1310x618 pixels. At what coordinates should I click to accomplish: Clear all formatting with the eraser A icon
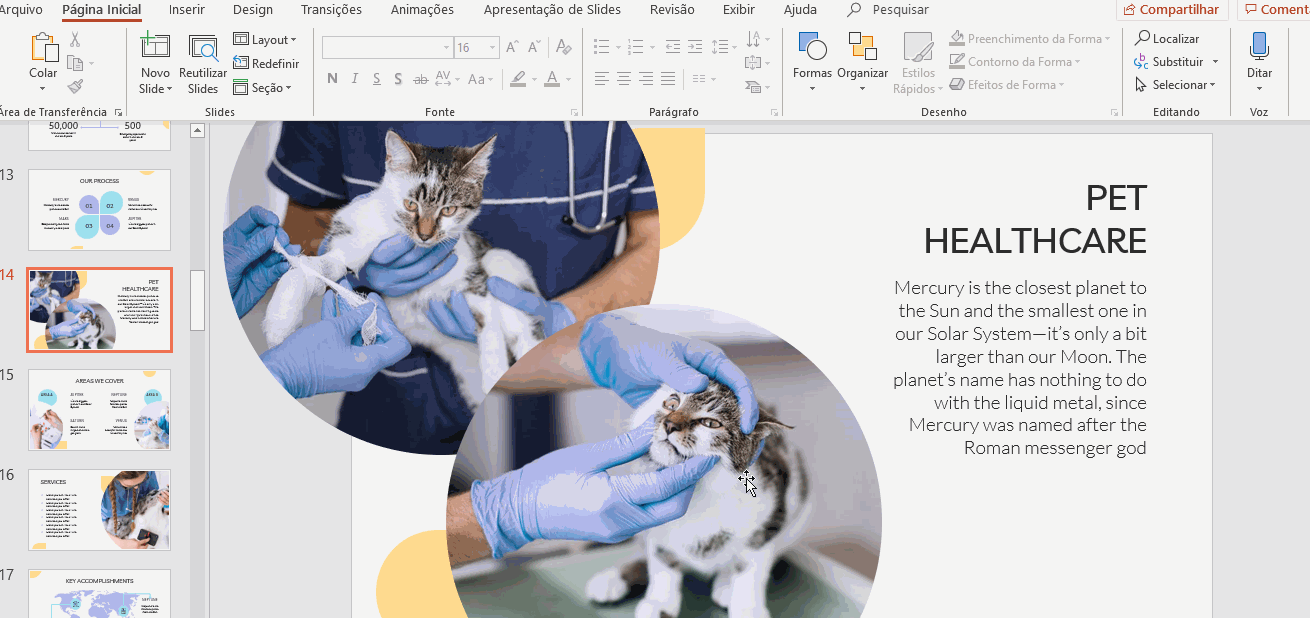click(563, 47)
